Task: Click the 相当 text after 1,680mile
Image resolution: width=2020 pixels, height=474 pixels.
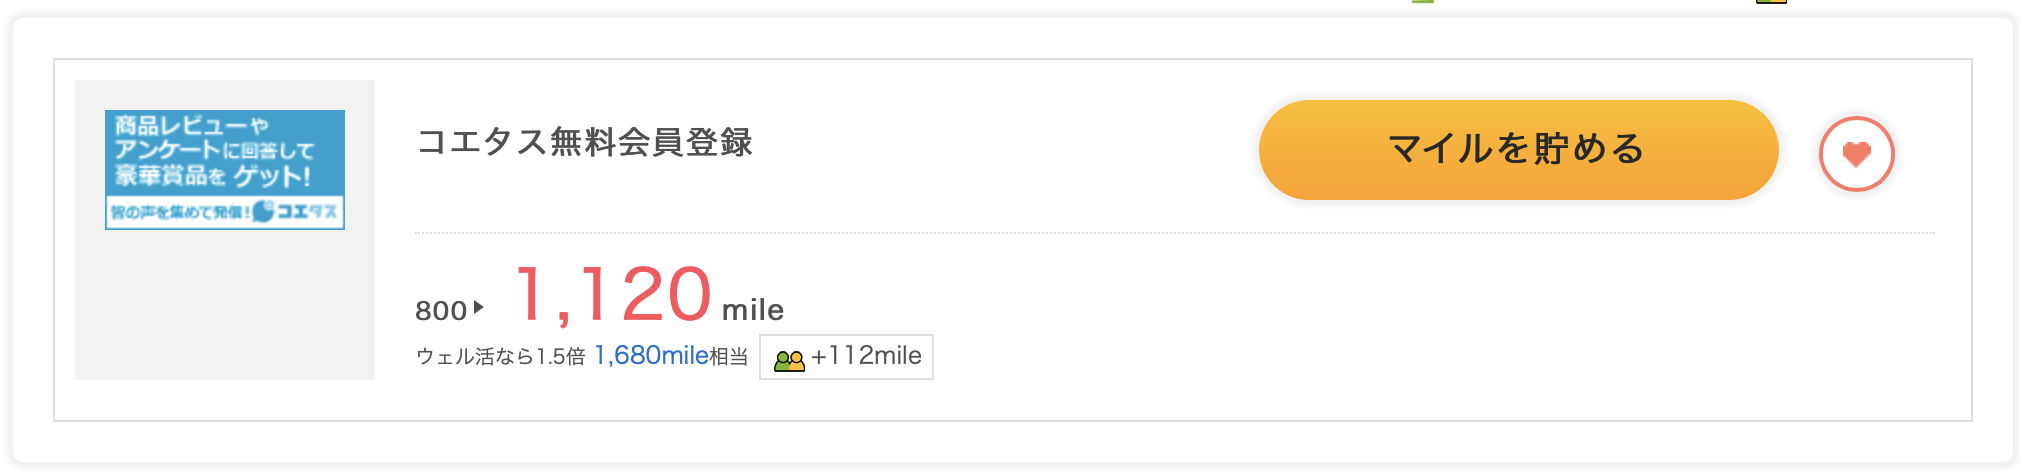Action: click(x=729, y=357)
